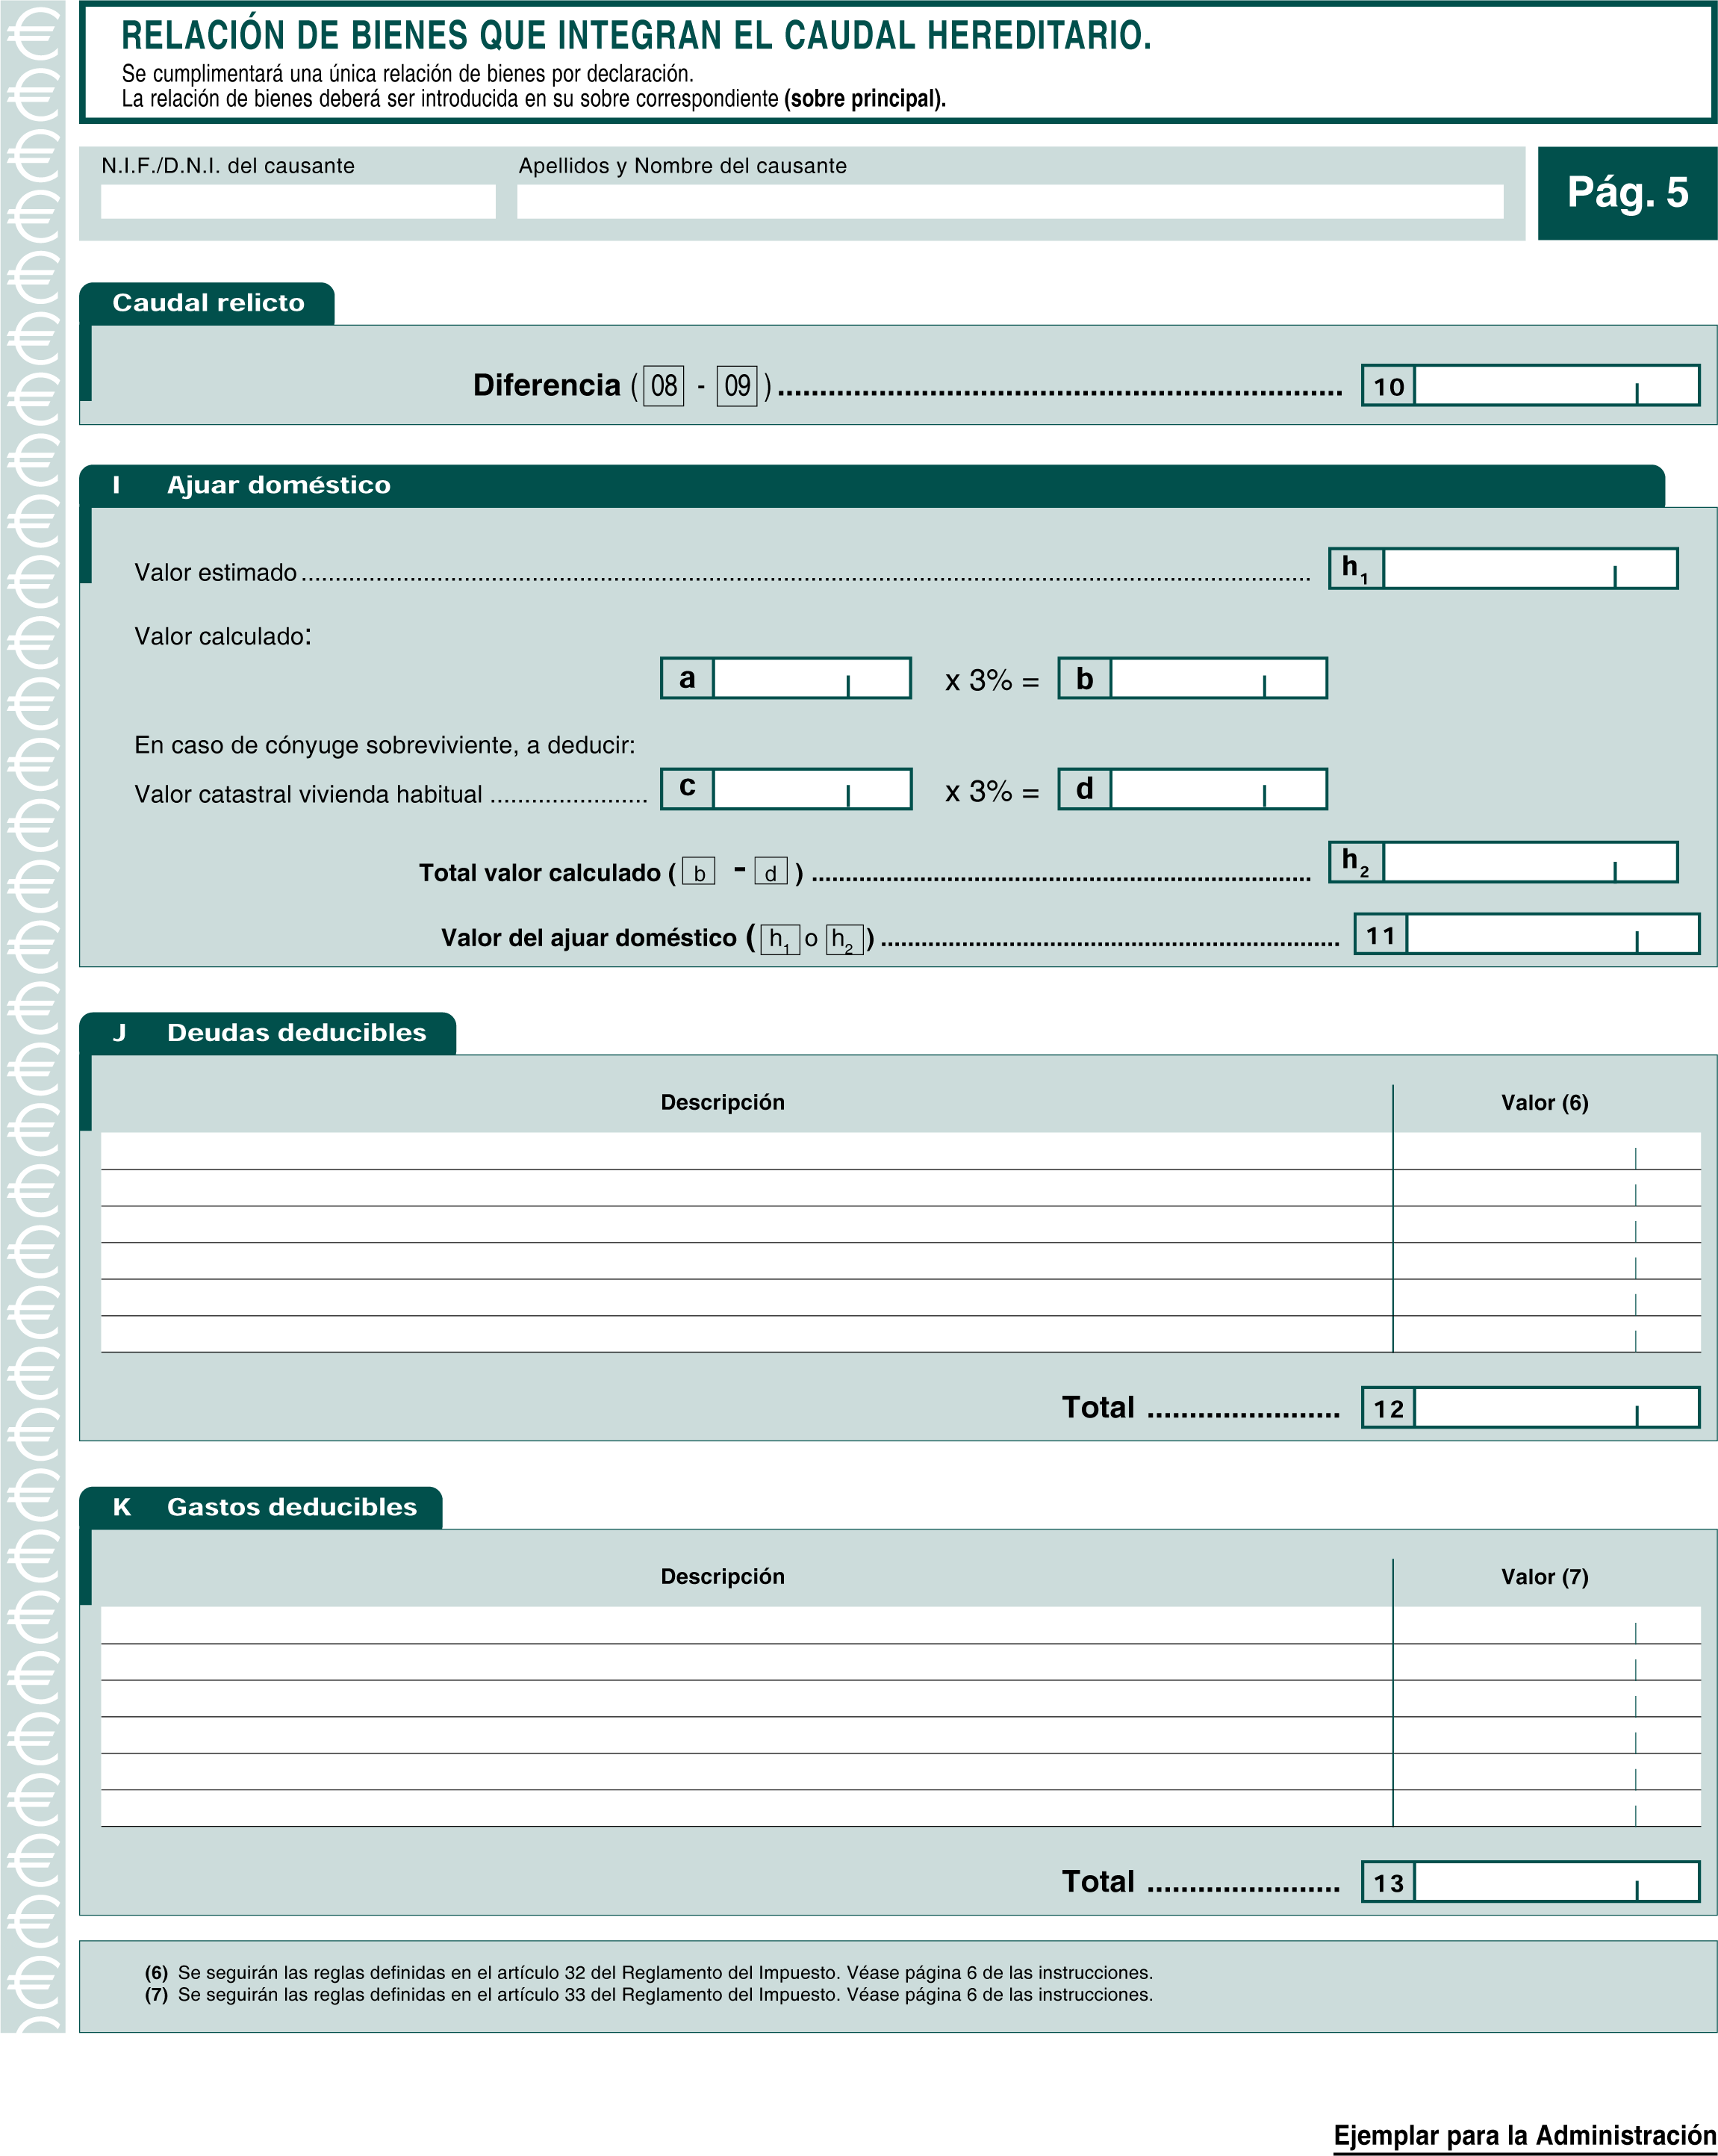Select the box a input field

coord(811,678)
